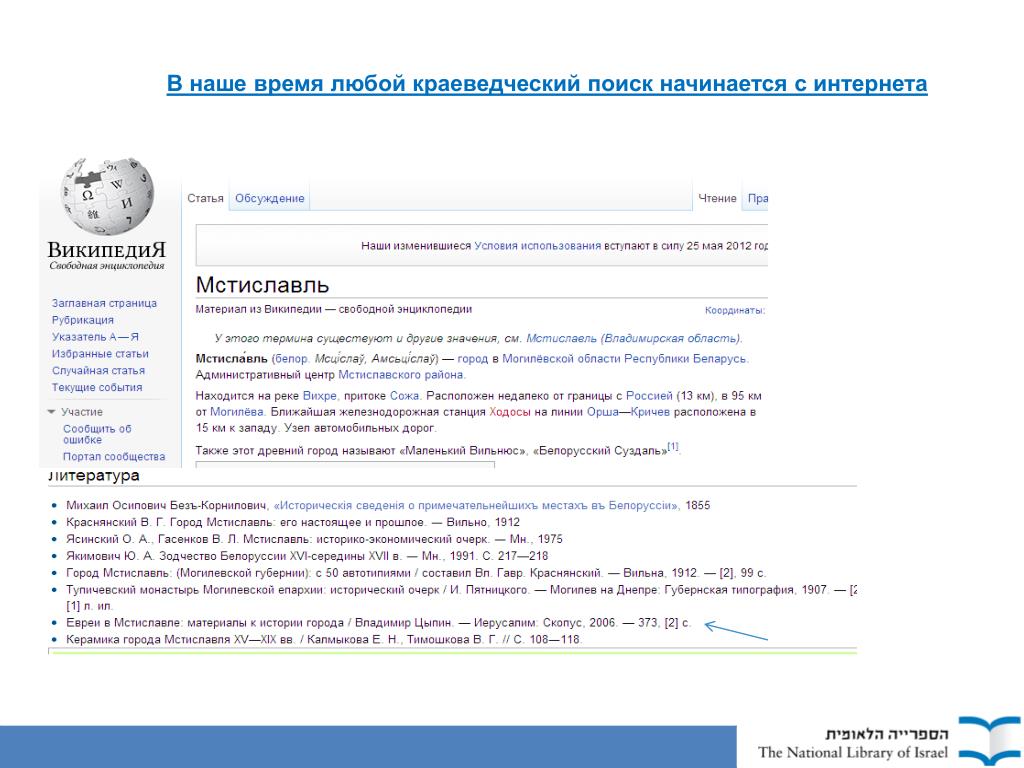The height and width of the screenshot is (768, 1024).
Task: Click Тупичевский монастырь literature entry
Action: [x=461, y=597]
